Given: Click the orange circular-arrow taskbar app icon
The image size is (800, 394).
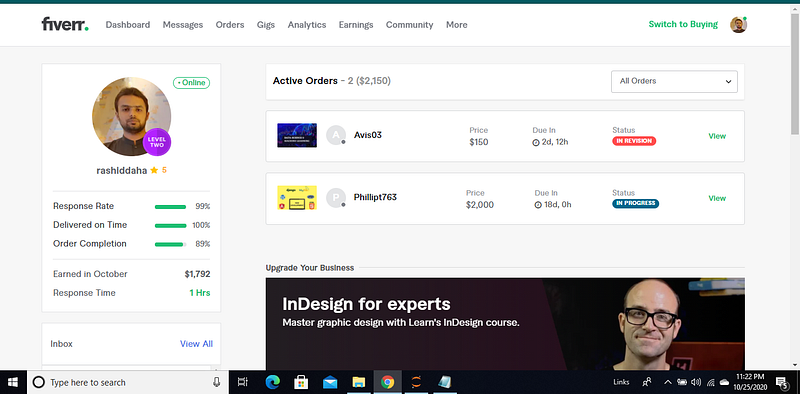Looking at the screenshot, I should [x=416, y=382].
